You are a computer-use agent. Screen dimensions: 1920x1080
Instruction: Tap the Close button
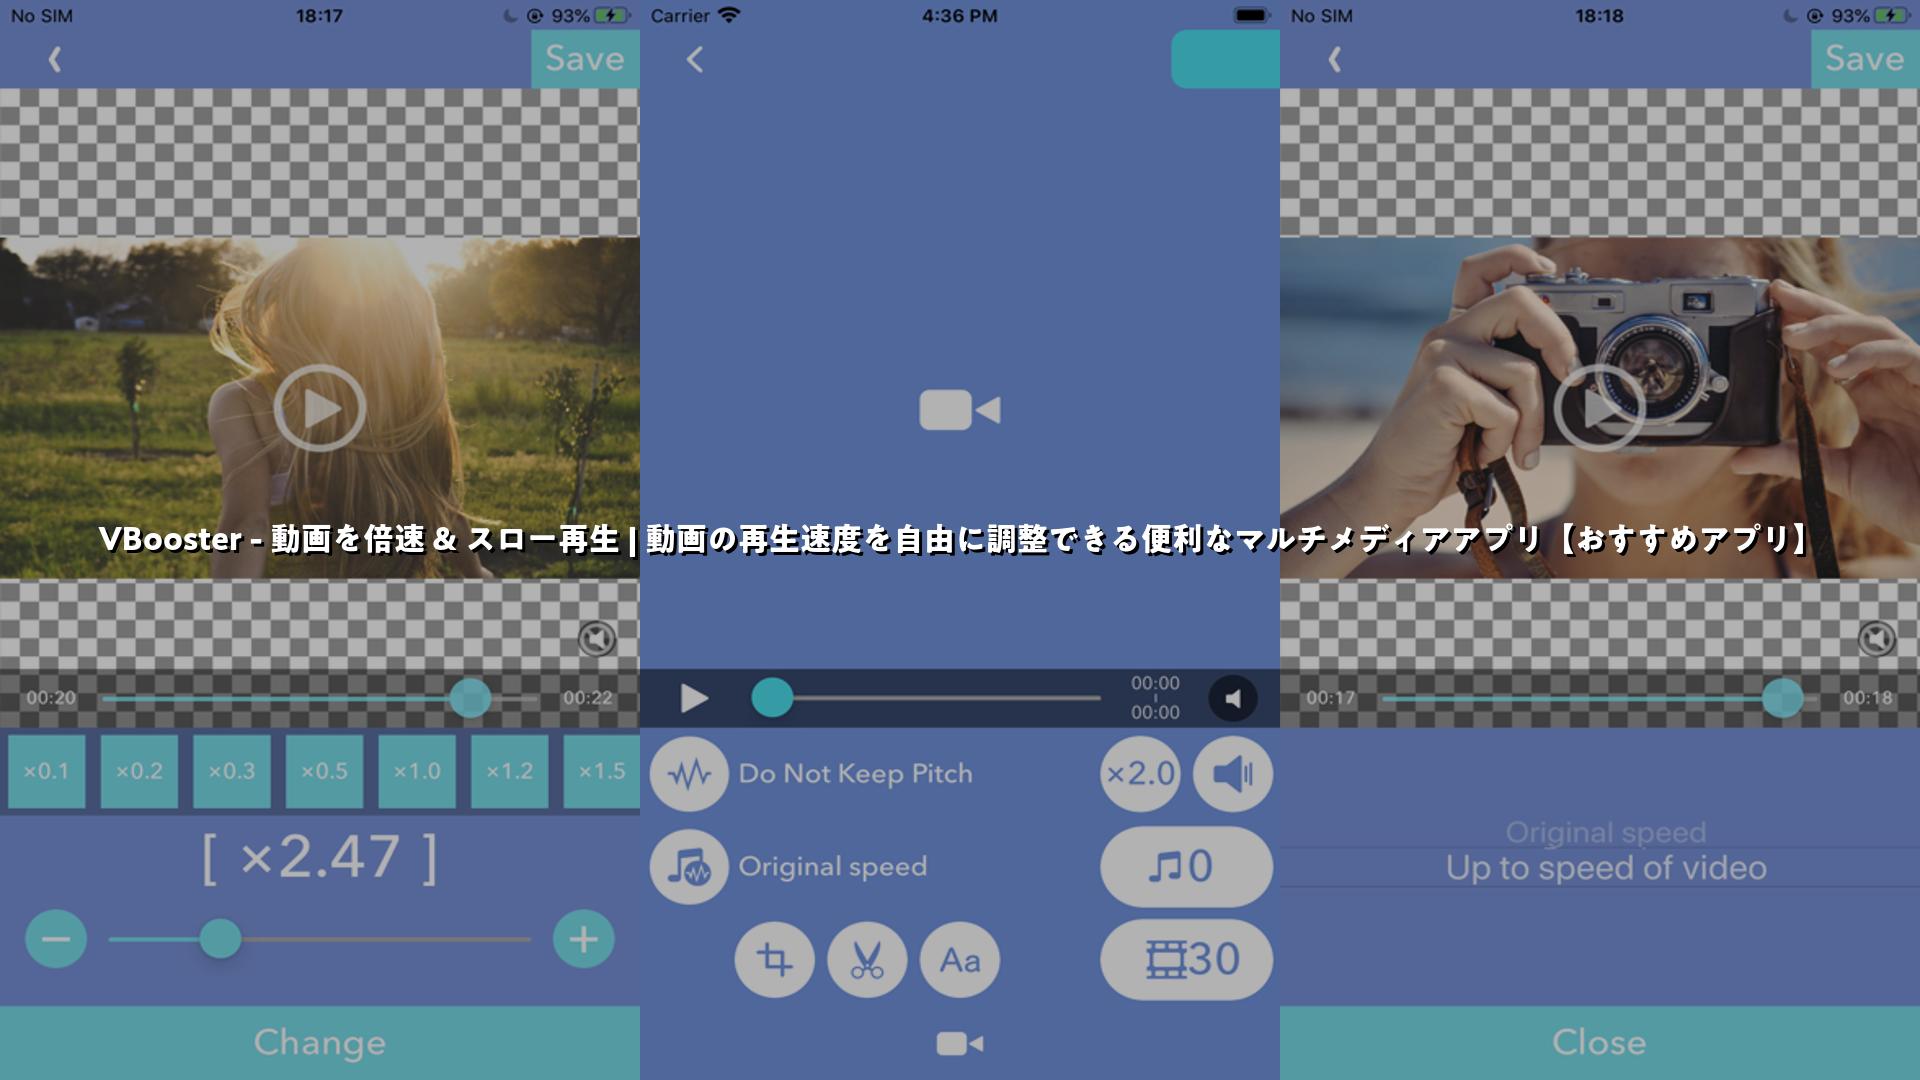[x=1600, y=1043]
